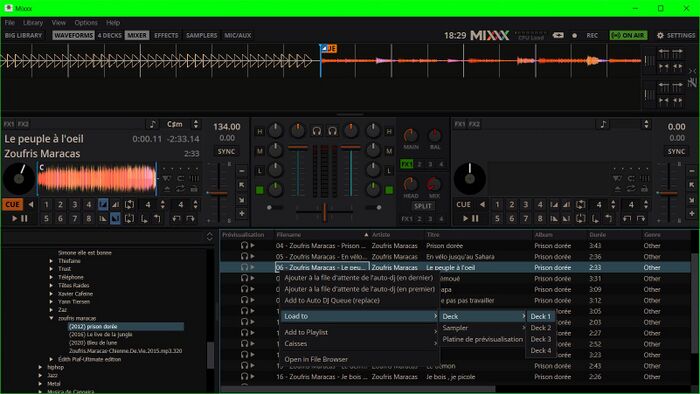Click the orange CUE button on deck 1
Viewport: 700px width, 394px height.
tap(12, 204)
